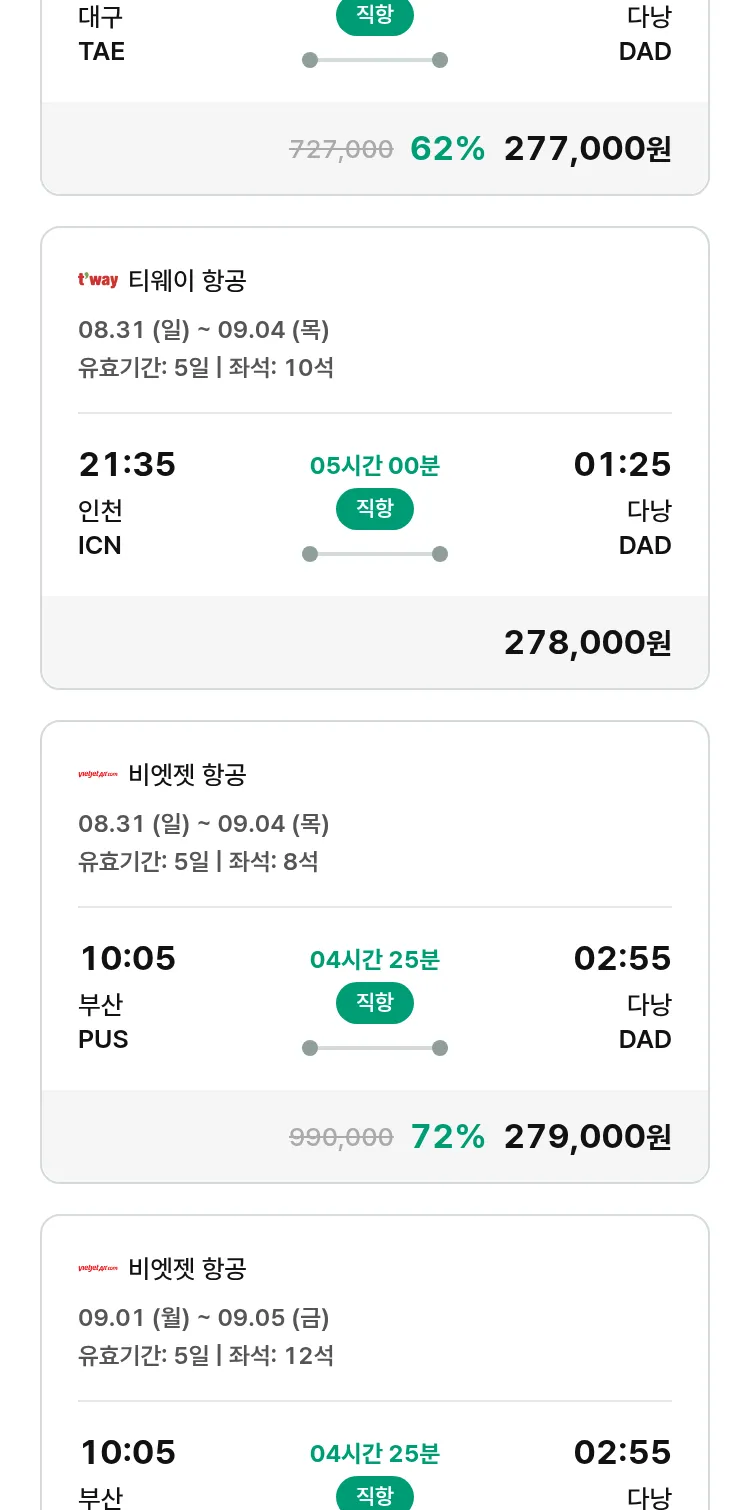Open the 비엣젯 항공 title with 8 seats left
The width and height of the screenshot is (750, 1510).
point(187,775)
